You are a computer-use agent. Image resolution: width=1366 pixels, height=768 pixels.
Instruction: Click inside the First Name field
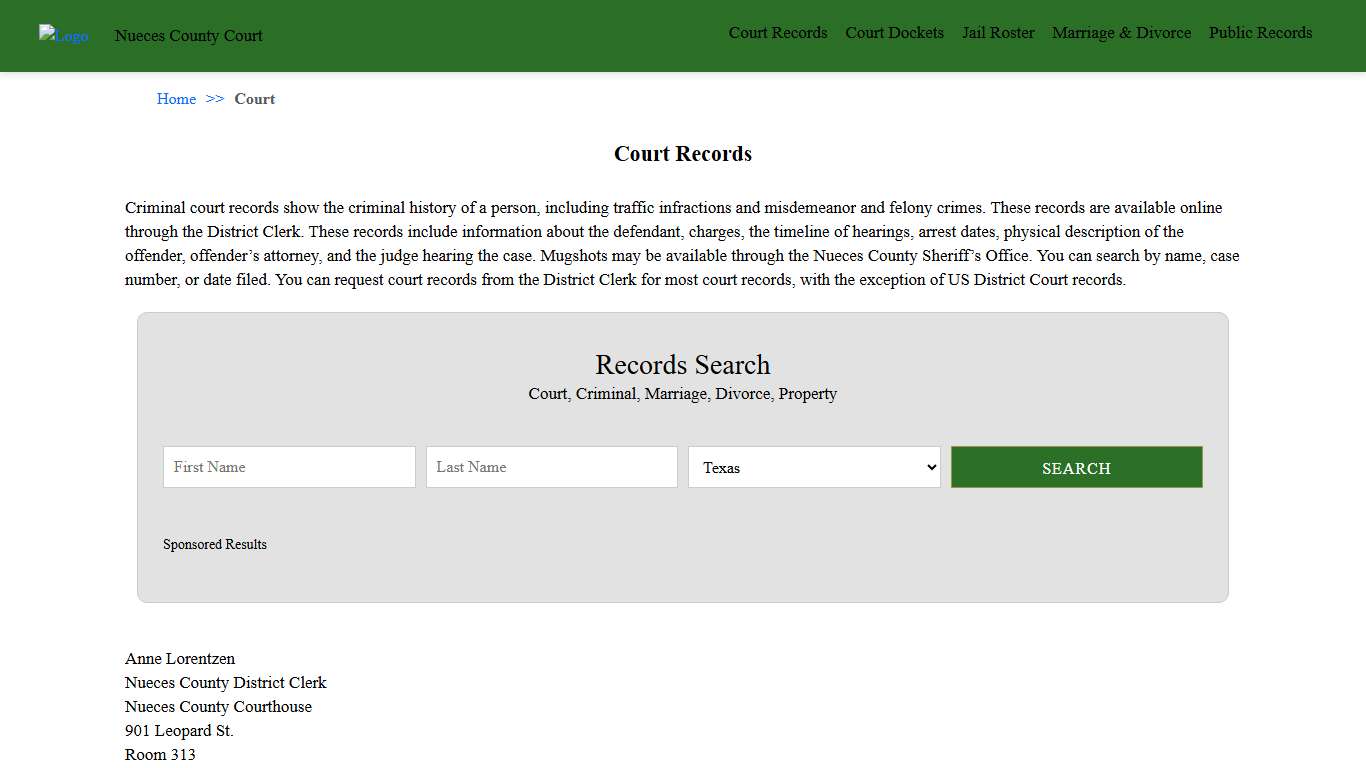tap(288, 467)
